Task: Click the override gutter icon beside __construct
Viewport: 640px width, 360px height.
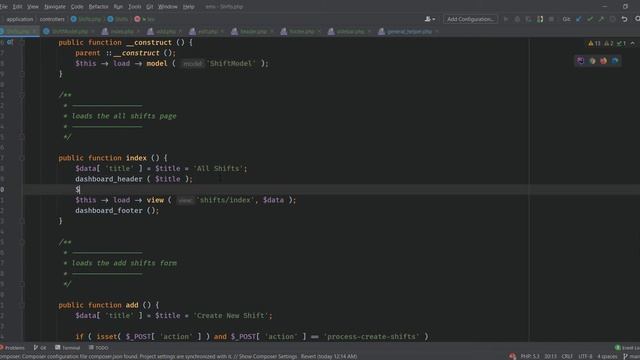Action: [10, 42]
